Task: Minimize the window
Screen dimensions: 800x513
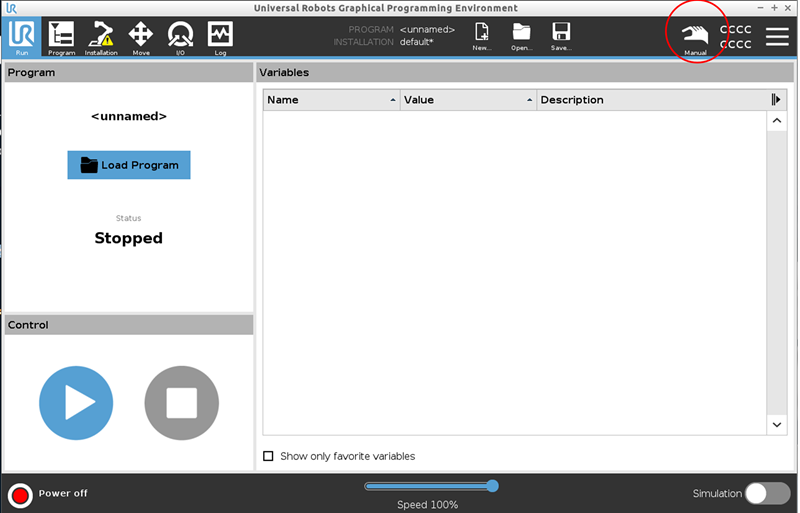Action: coord(760,8)
